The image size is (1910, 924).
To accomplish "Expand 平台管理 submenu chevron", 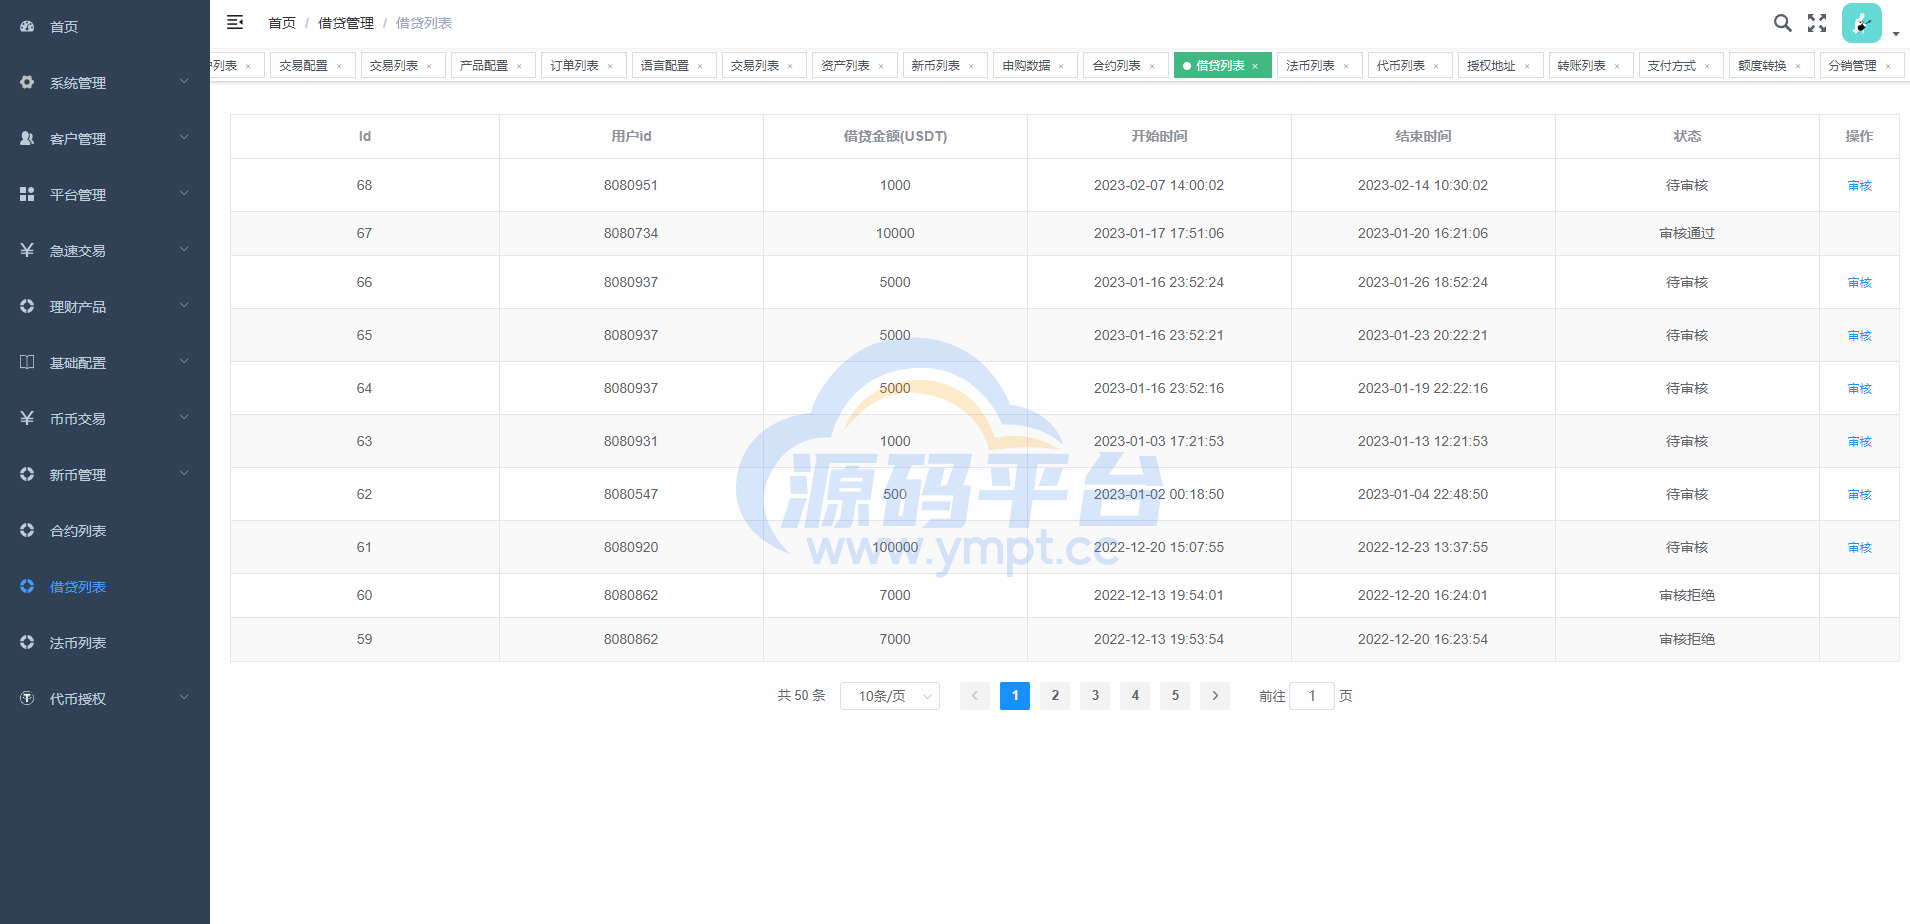I will pos(184,194).
